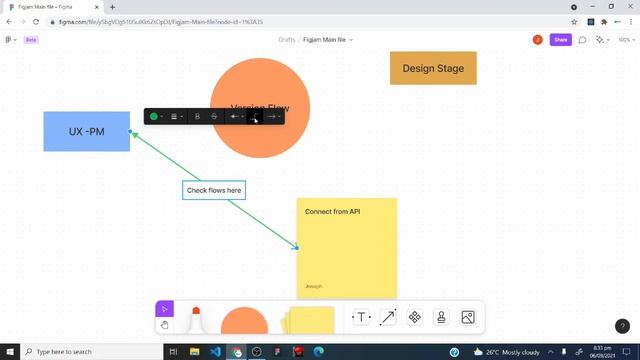Open the Templates and widgets tool
The width and height of the screenshot is (640, 360).
pyautogui.click(x=415, y=317)
